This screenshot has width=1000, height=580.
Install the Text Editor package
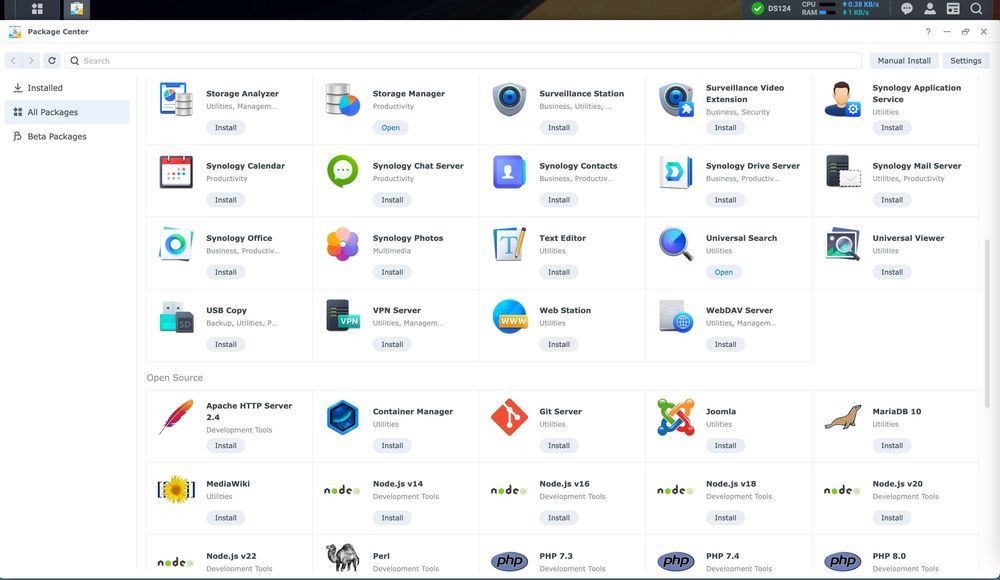pos(559,272)
